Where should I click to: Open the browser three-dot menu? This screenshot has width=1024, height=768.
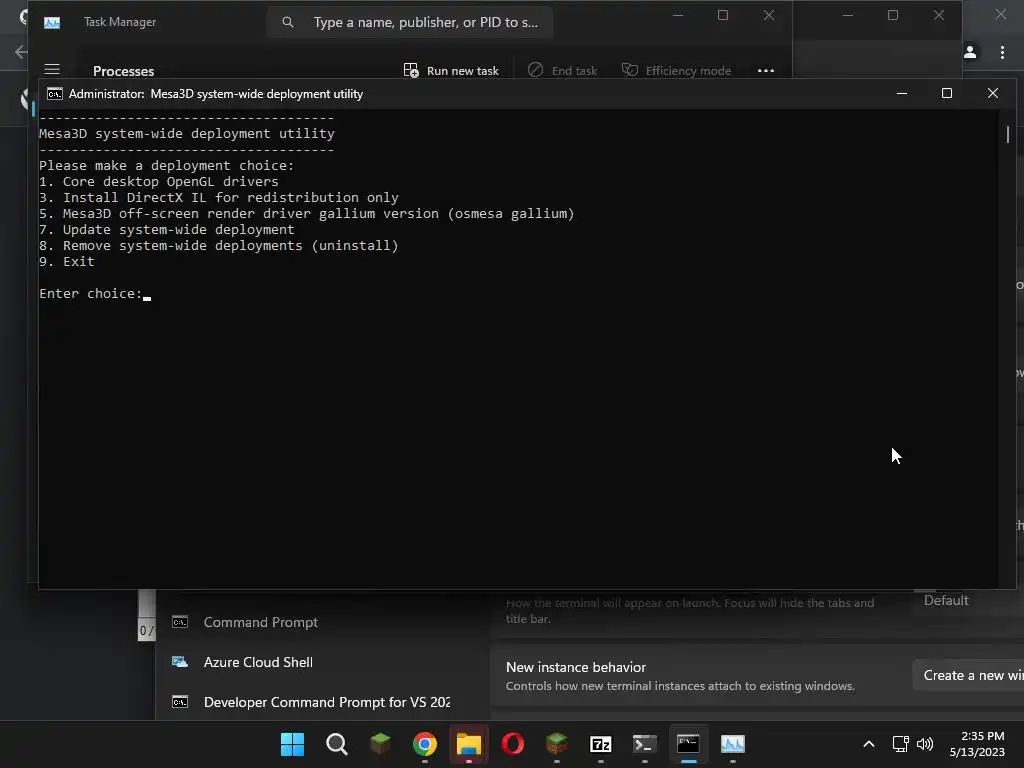(x=1002, y=52)
